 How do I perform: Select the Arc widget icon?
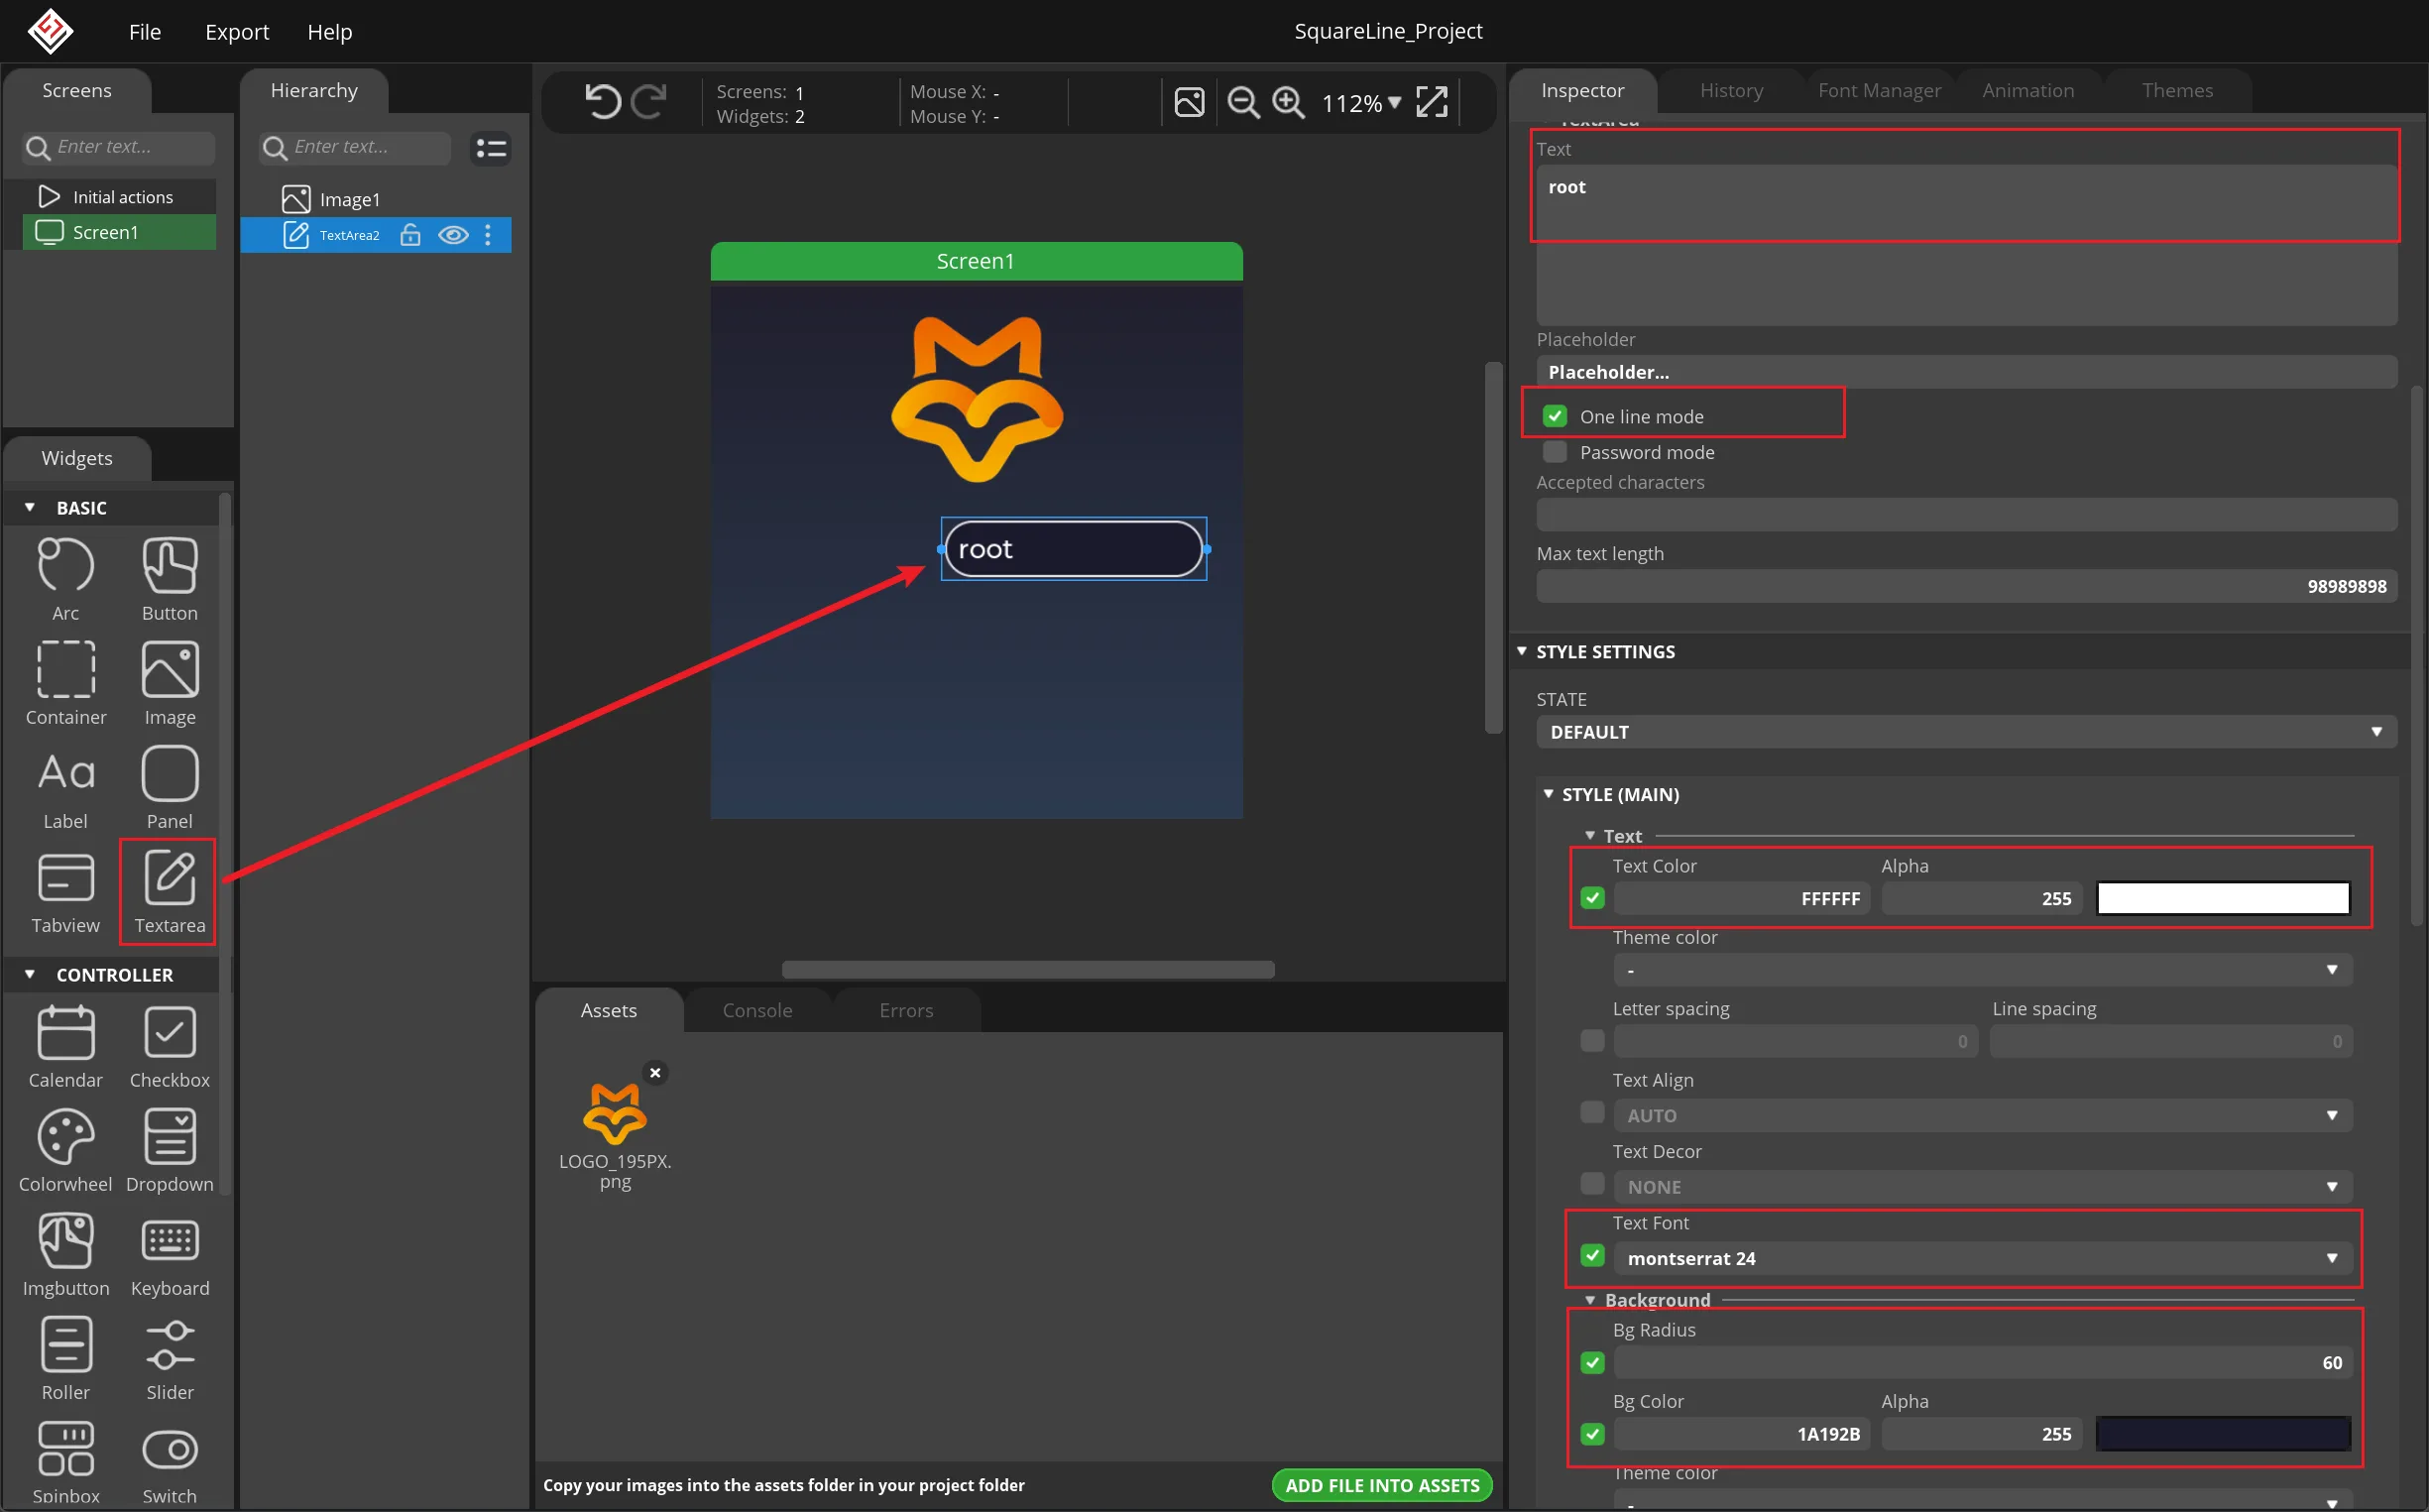click(65, 566)
